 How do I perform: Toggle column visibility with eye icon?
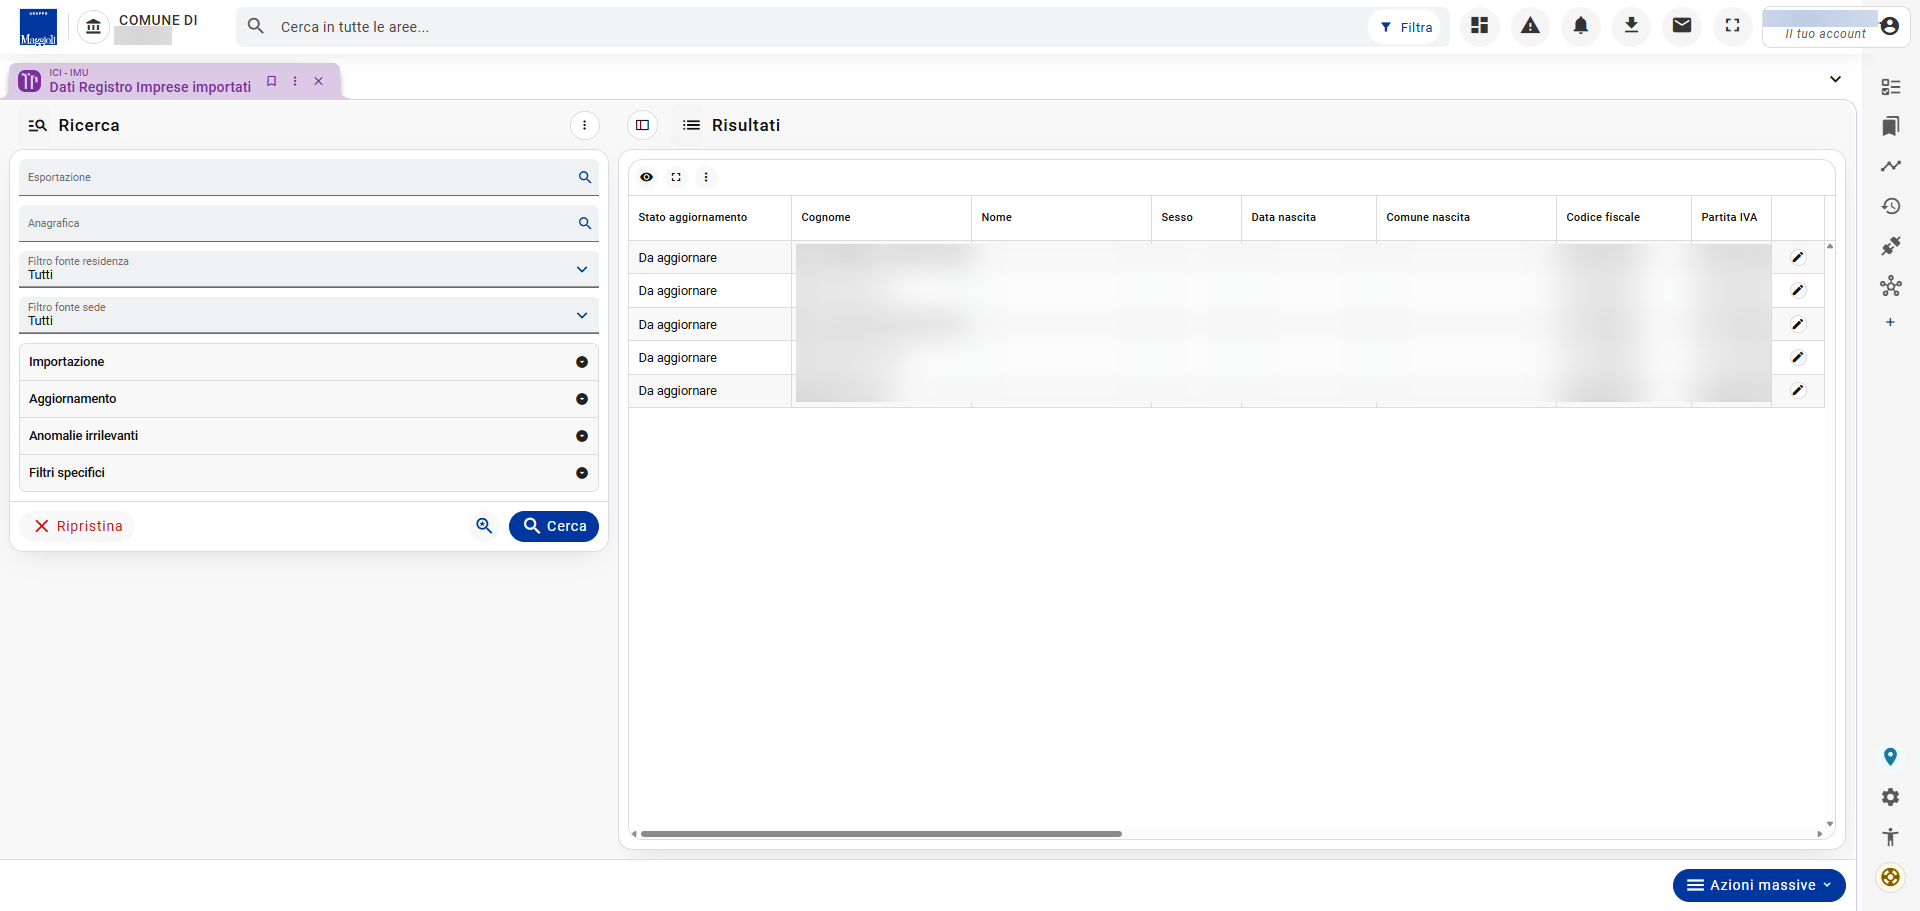click(647, 177)
